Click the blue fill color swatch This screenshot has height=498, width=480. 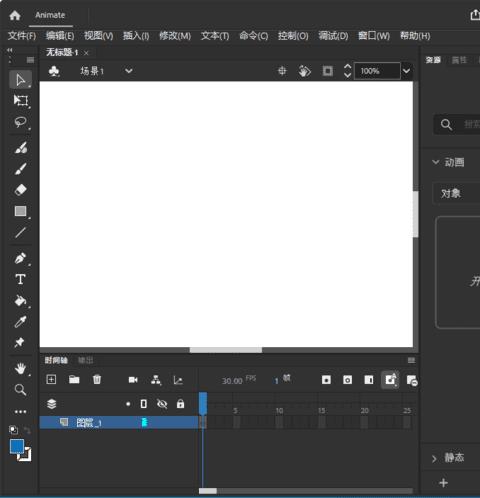click(17, 447)
